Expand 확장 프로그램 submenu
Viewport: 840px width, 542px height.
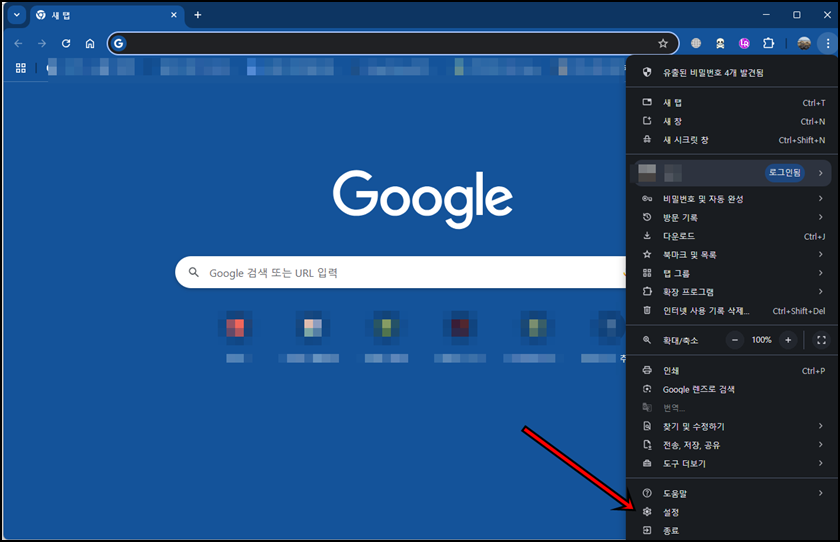pos(732,292)
